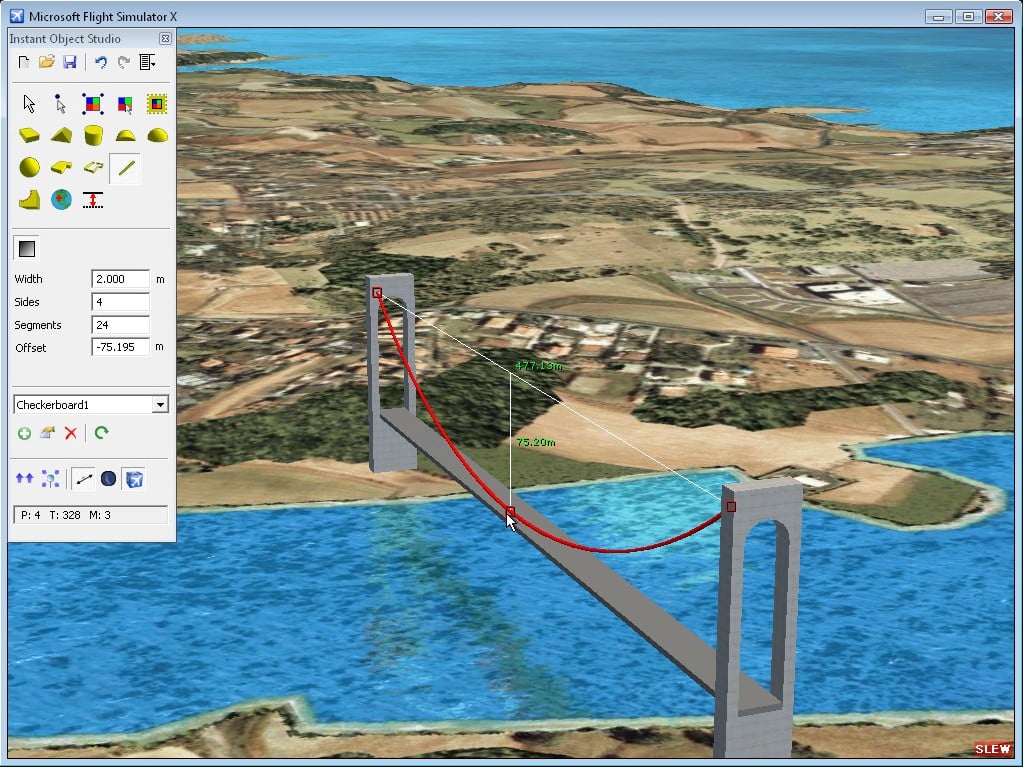This screenshot has height=767, width=1023.
Task: Toggle the night mode moon button
Action: 108,479
